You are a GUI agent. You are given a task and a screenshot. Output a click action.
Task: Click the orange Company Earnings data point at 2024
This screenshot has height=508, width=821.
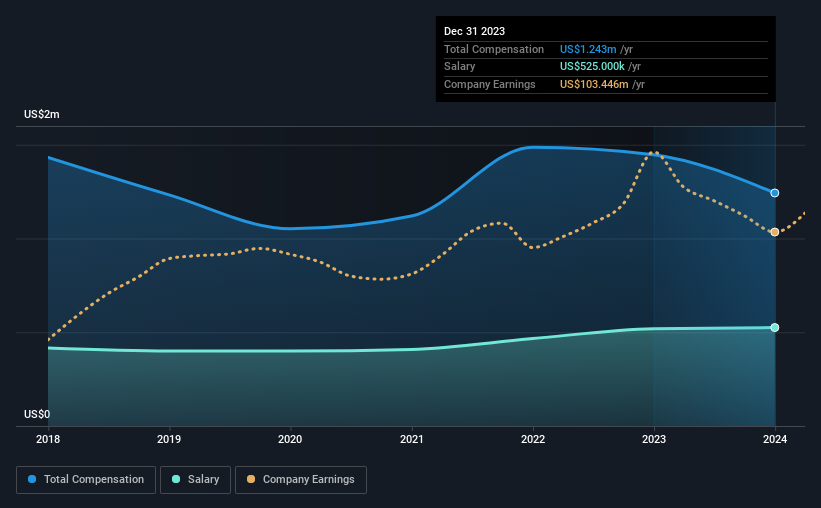[x=775, y=232]
